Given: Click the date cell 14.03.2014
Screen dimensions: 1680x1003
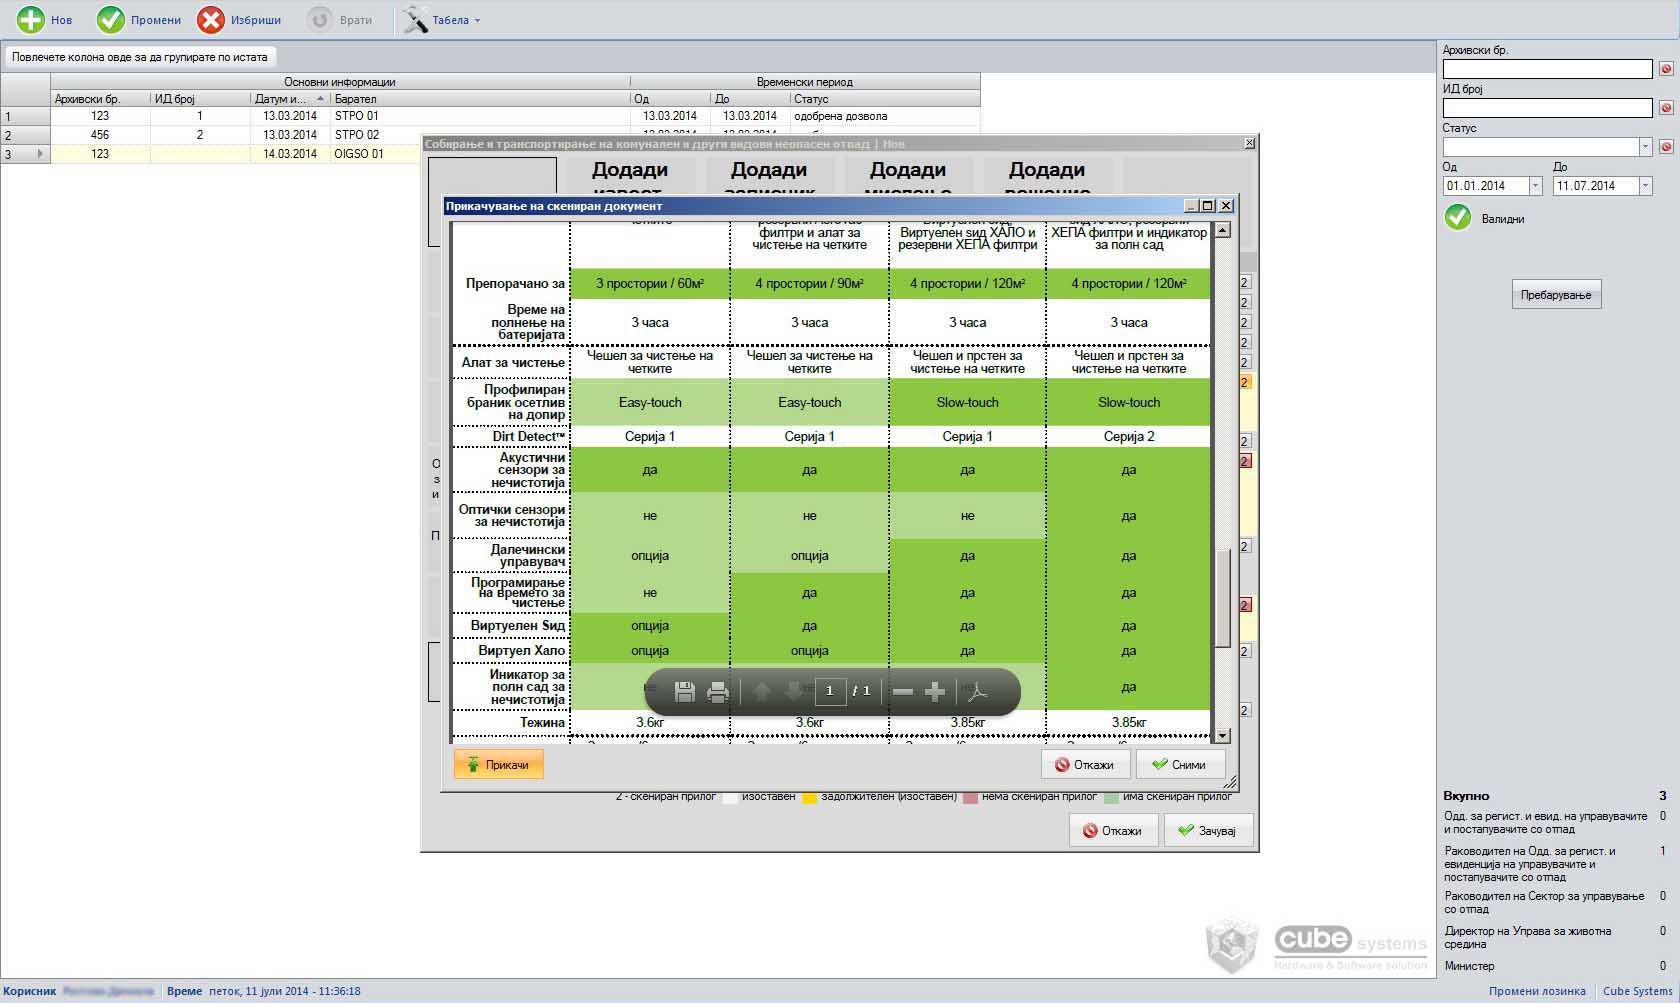Looking at the screenshot, I should [290, 154].
